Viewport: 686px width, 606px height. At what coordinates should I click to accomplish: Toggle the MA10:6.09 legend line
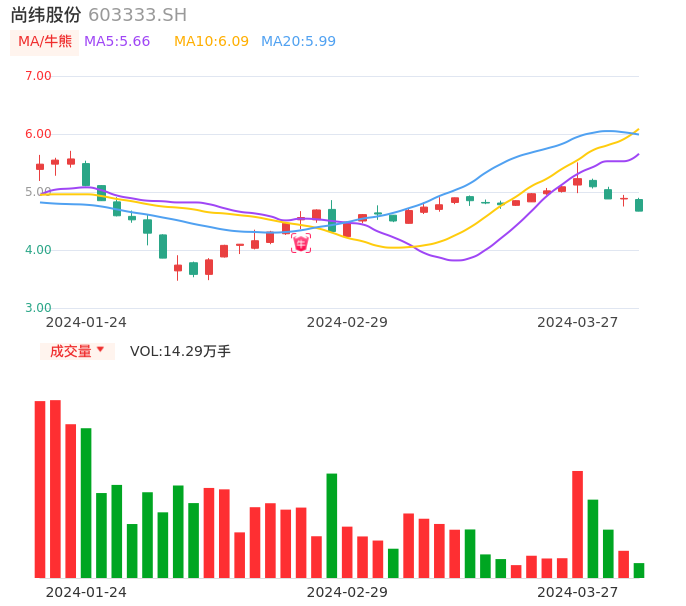tap(211, 42)
